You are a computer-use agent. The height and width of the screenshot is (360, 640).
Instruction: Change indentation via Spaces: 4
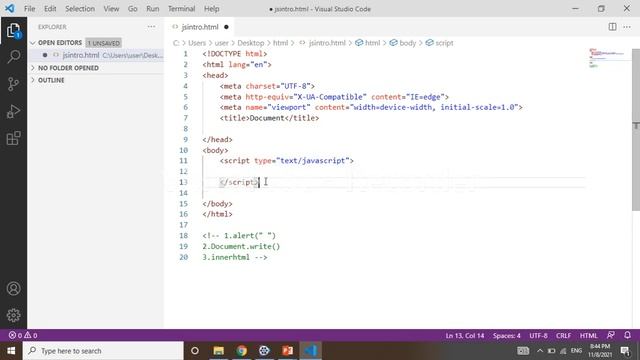pyautogui.click(x=507, y=336)
